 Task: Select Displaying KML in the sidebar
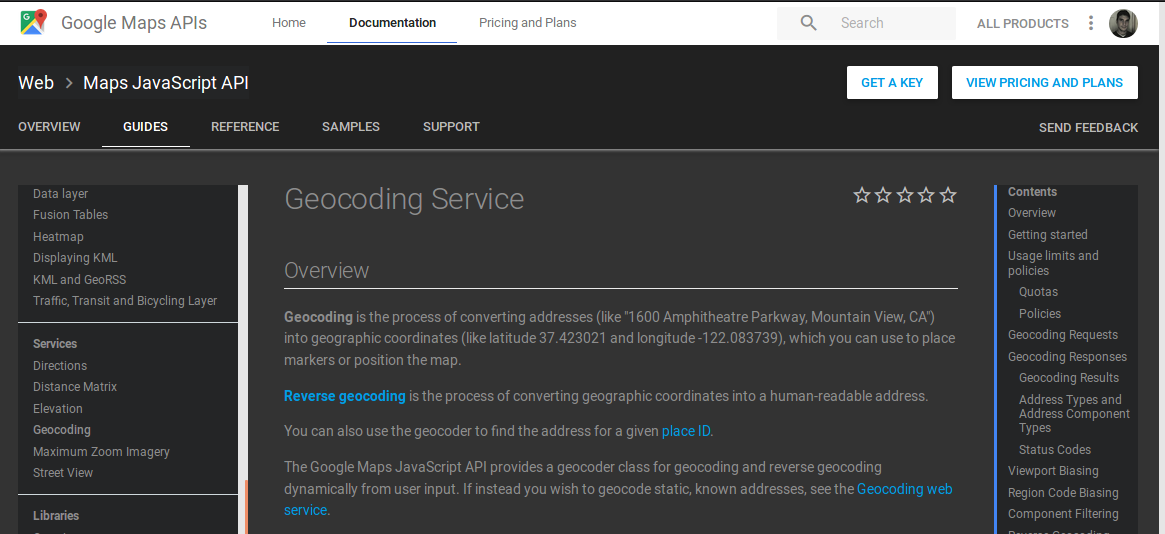(x=75, y=258)
